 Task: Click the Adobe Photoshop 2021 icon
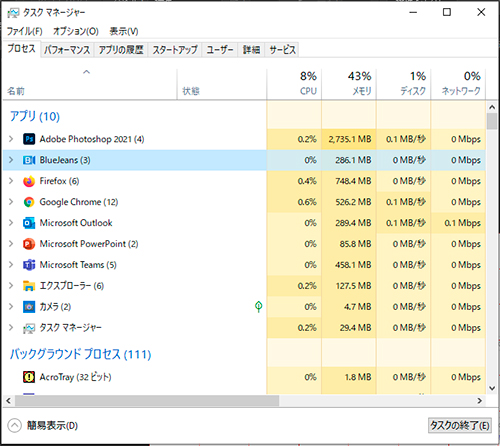(x=29, y=139)
